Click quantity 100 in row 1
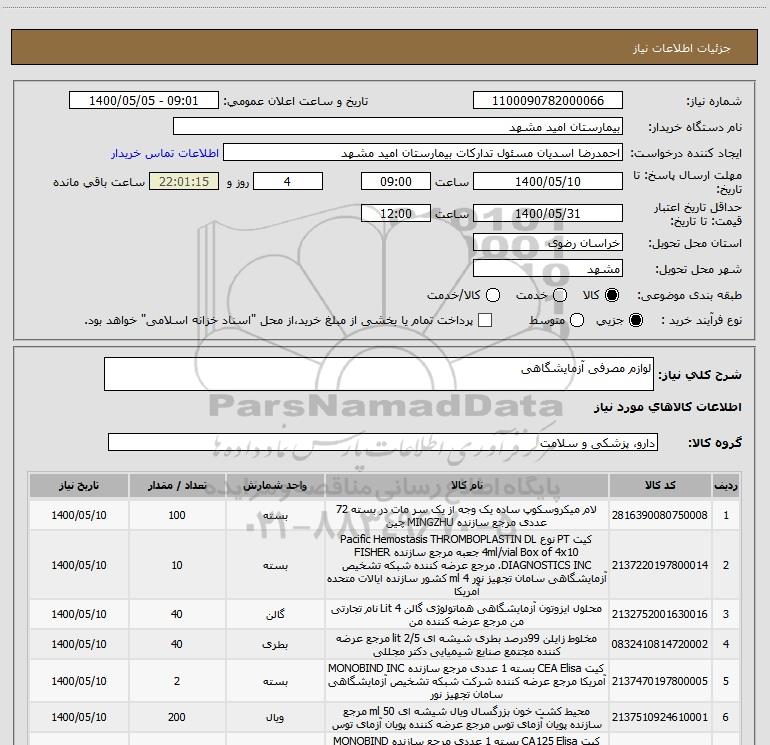The image size is (770, 745). coord(177,515)
